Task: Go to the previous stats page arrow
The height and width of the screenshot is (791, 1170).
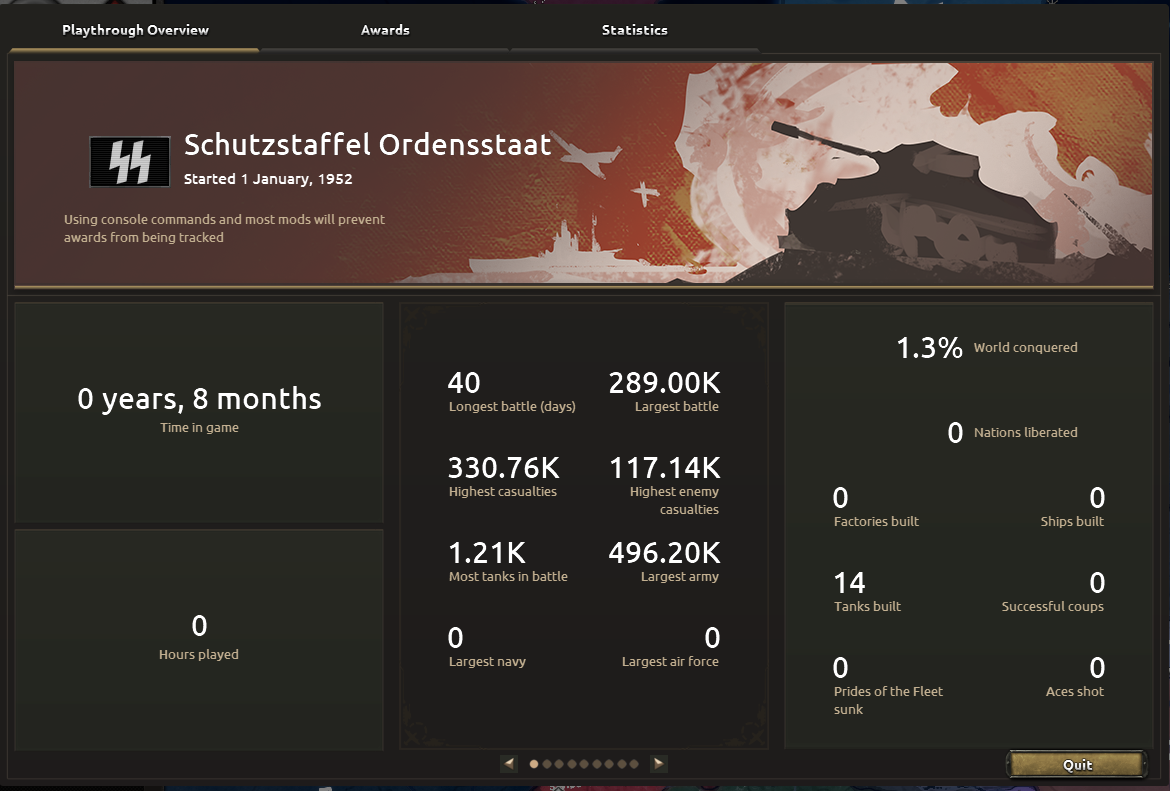Action: pos(509,763)
